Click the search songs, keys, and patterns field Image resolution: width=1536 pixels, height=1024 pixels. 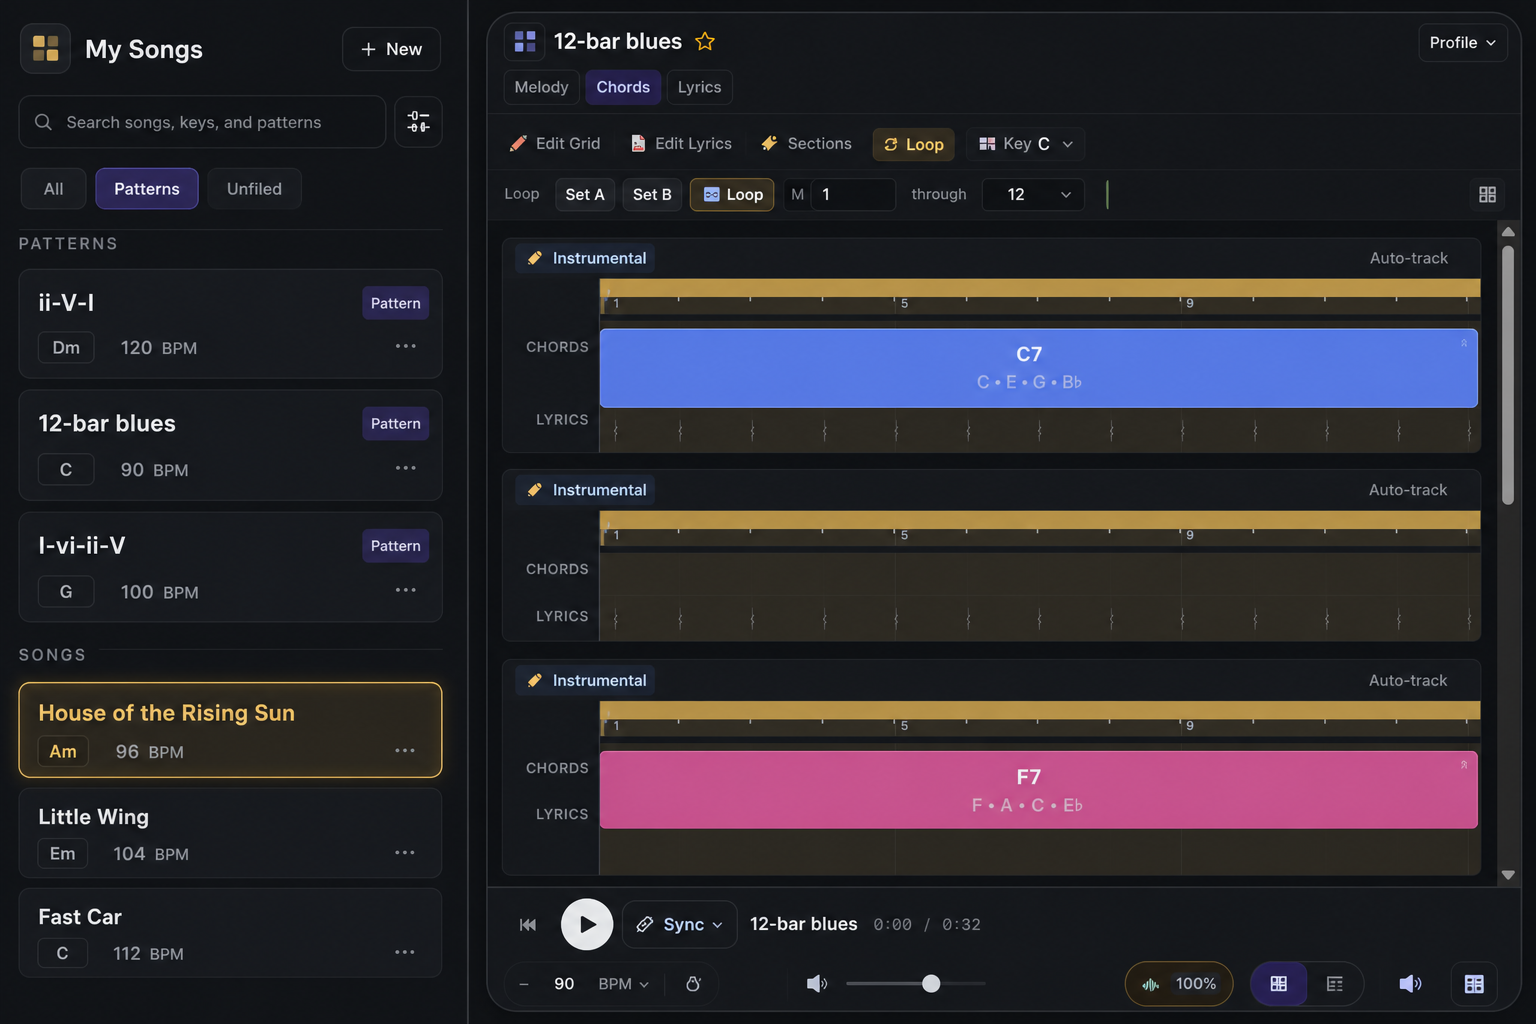202,122
